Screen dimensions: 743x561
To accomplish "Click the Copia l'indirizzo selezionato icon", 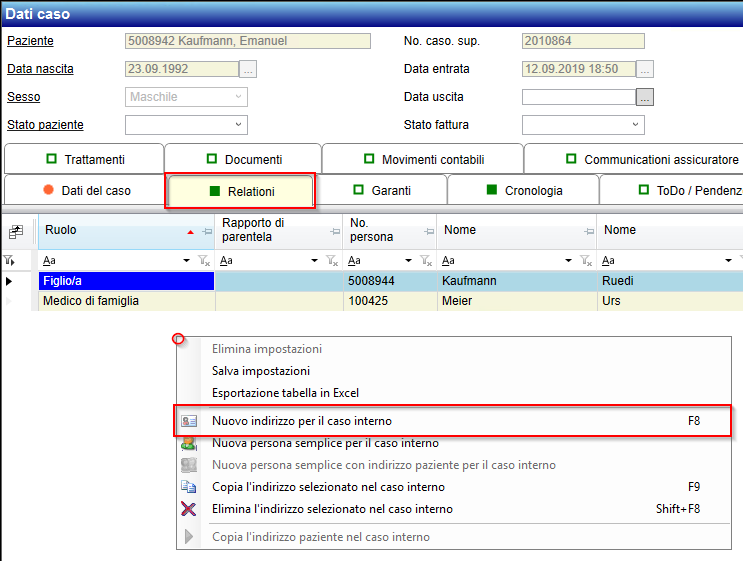I will (x=188, y=487).
